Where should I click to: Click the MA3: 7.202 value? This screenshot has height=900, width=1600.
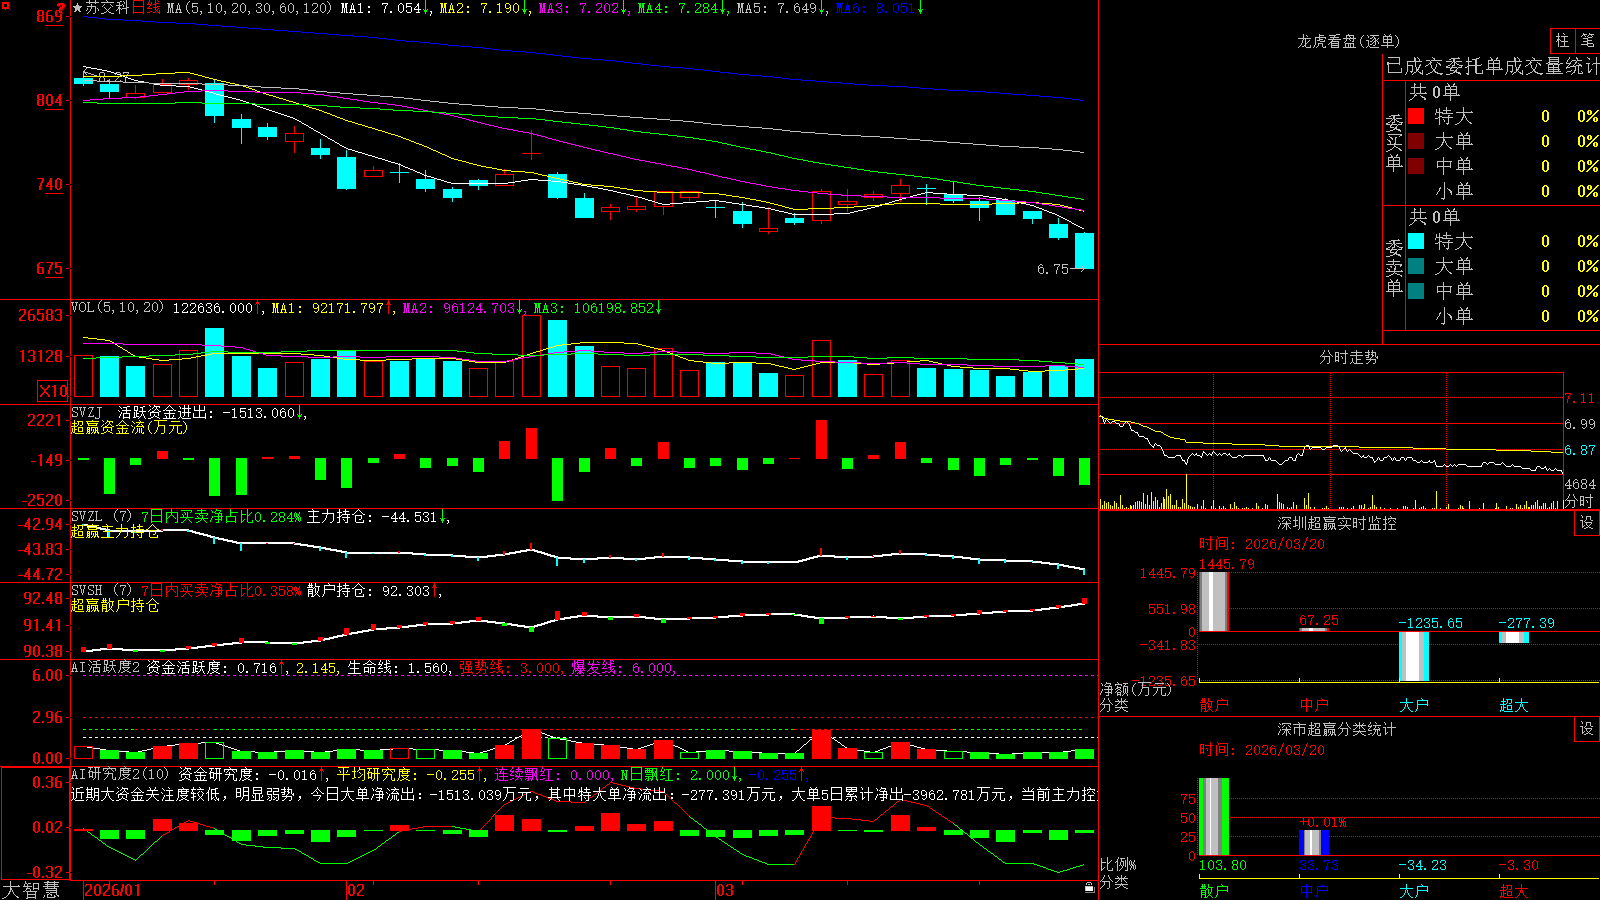(x=584, y=8)
